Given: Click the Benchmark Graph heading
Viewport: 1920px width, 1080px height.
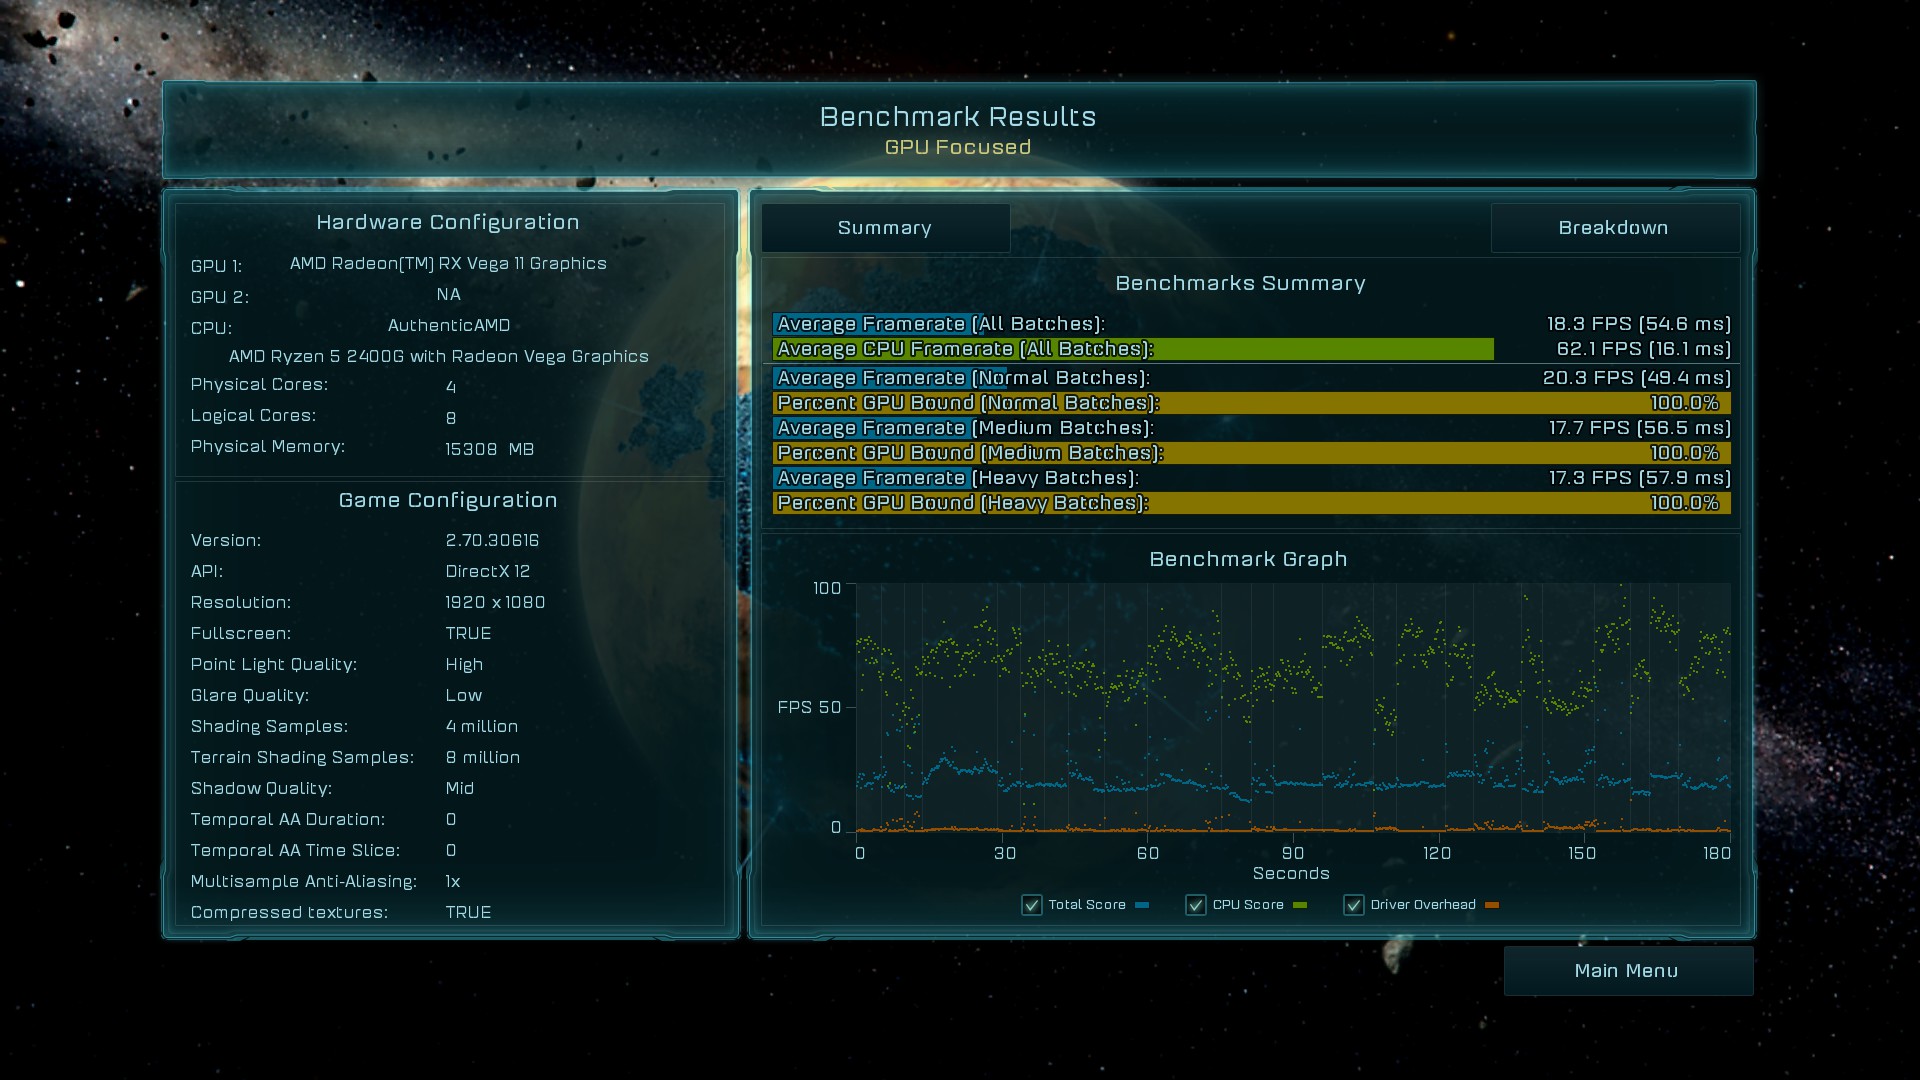Looking at the screenshot, I should point(1248,559).
